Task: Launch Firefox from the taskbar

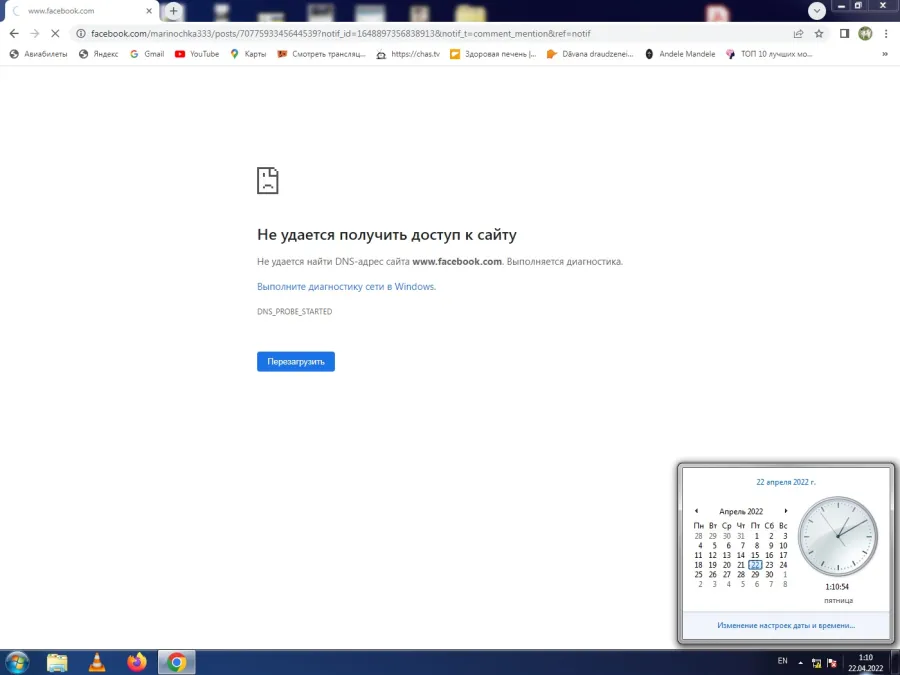Action: [x=137, y=663]
